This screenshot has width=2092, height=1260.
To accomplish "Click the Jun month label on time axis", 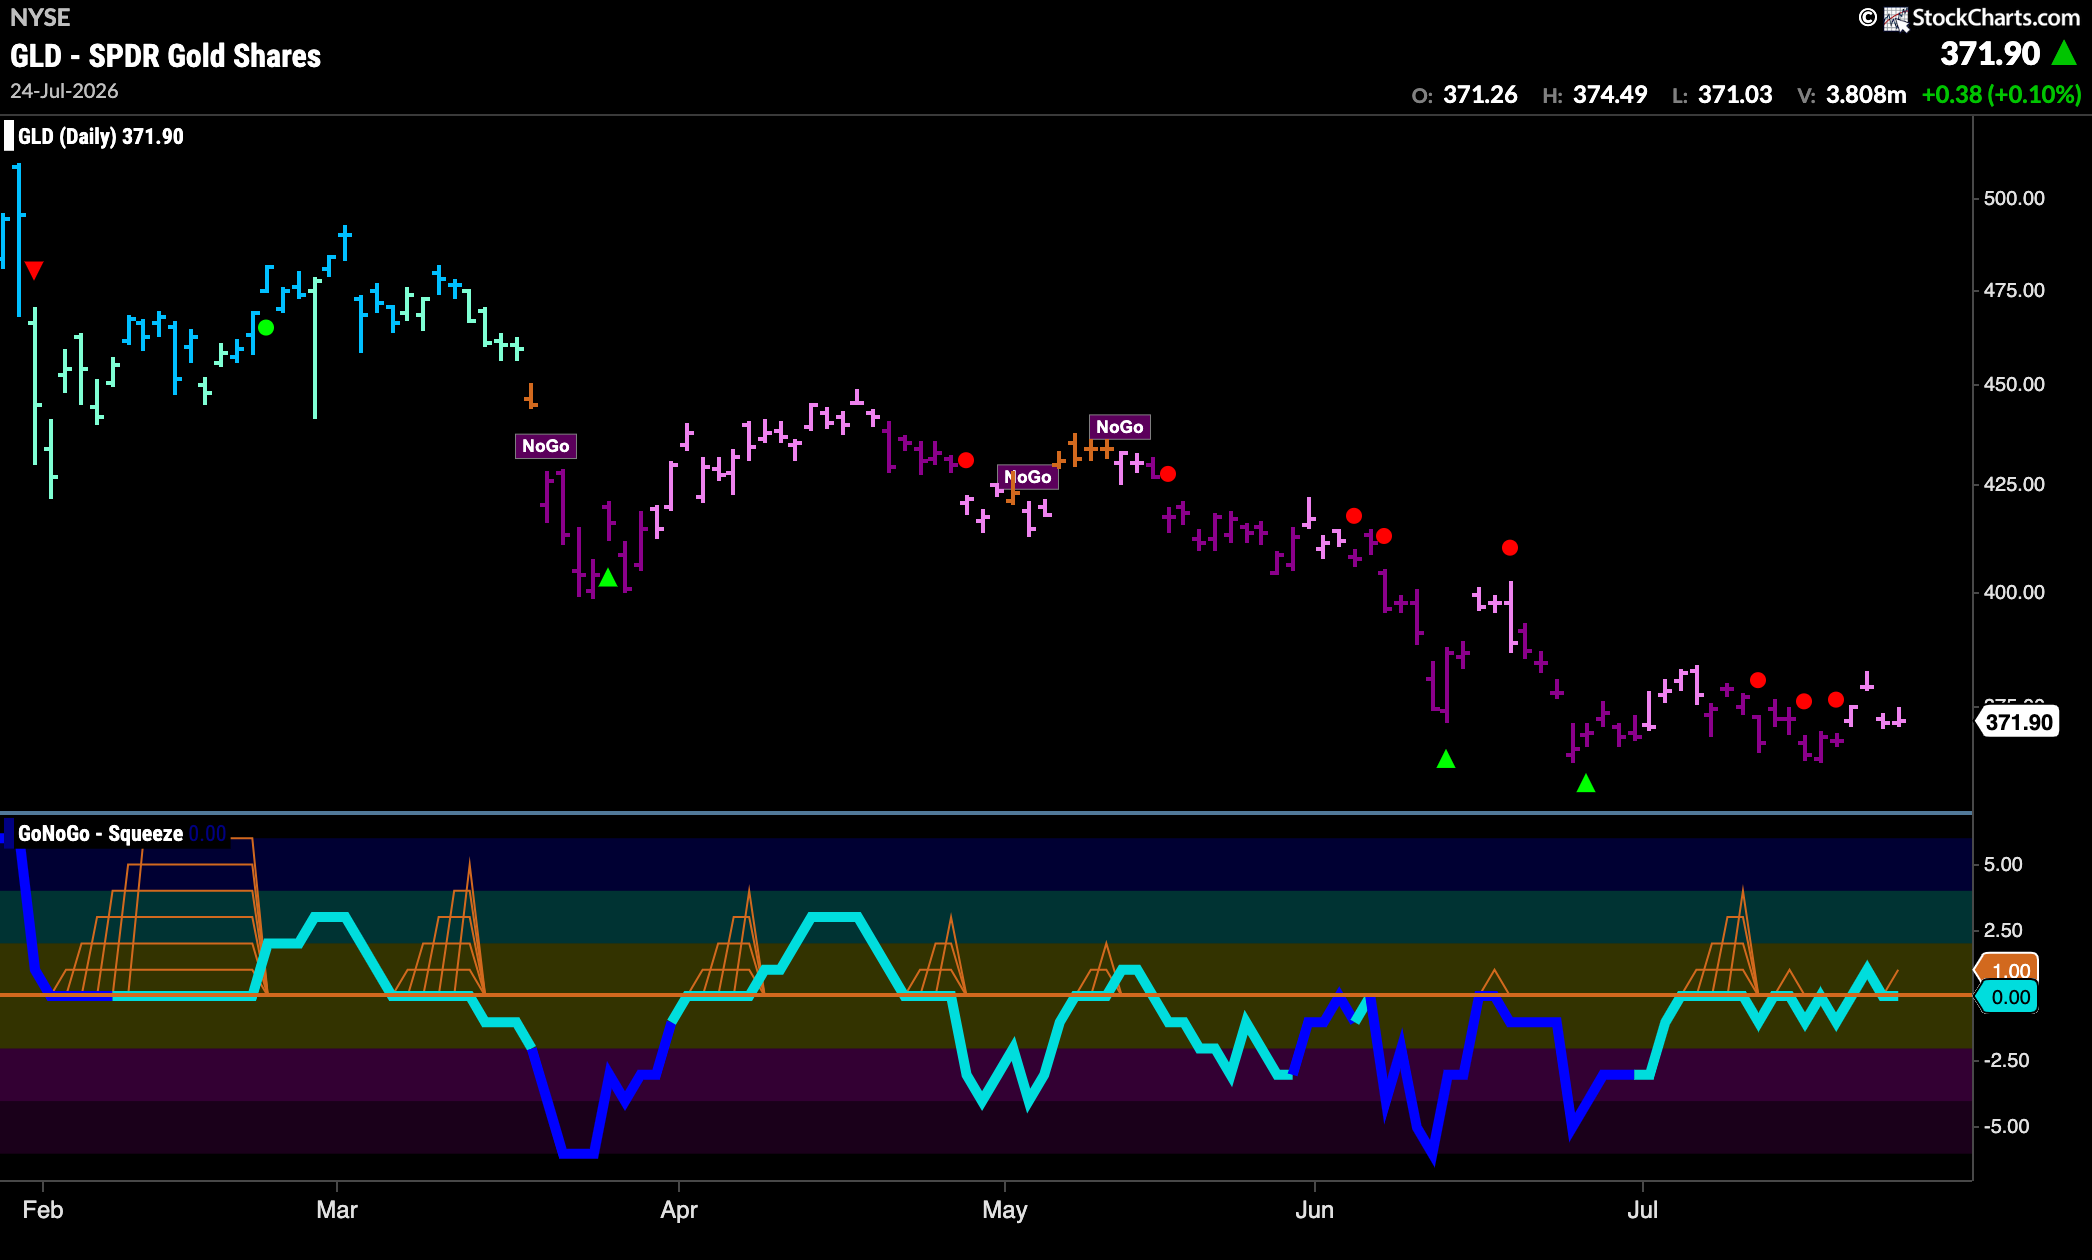I will pos(1314,1210).
